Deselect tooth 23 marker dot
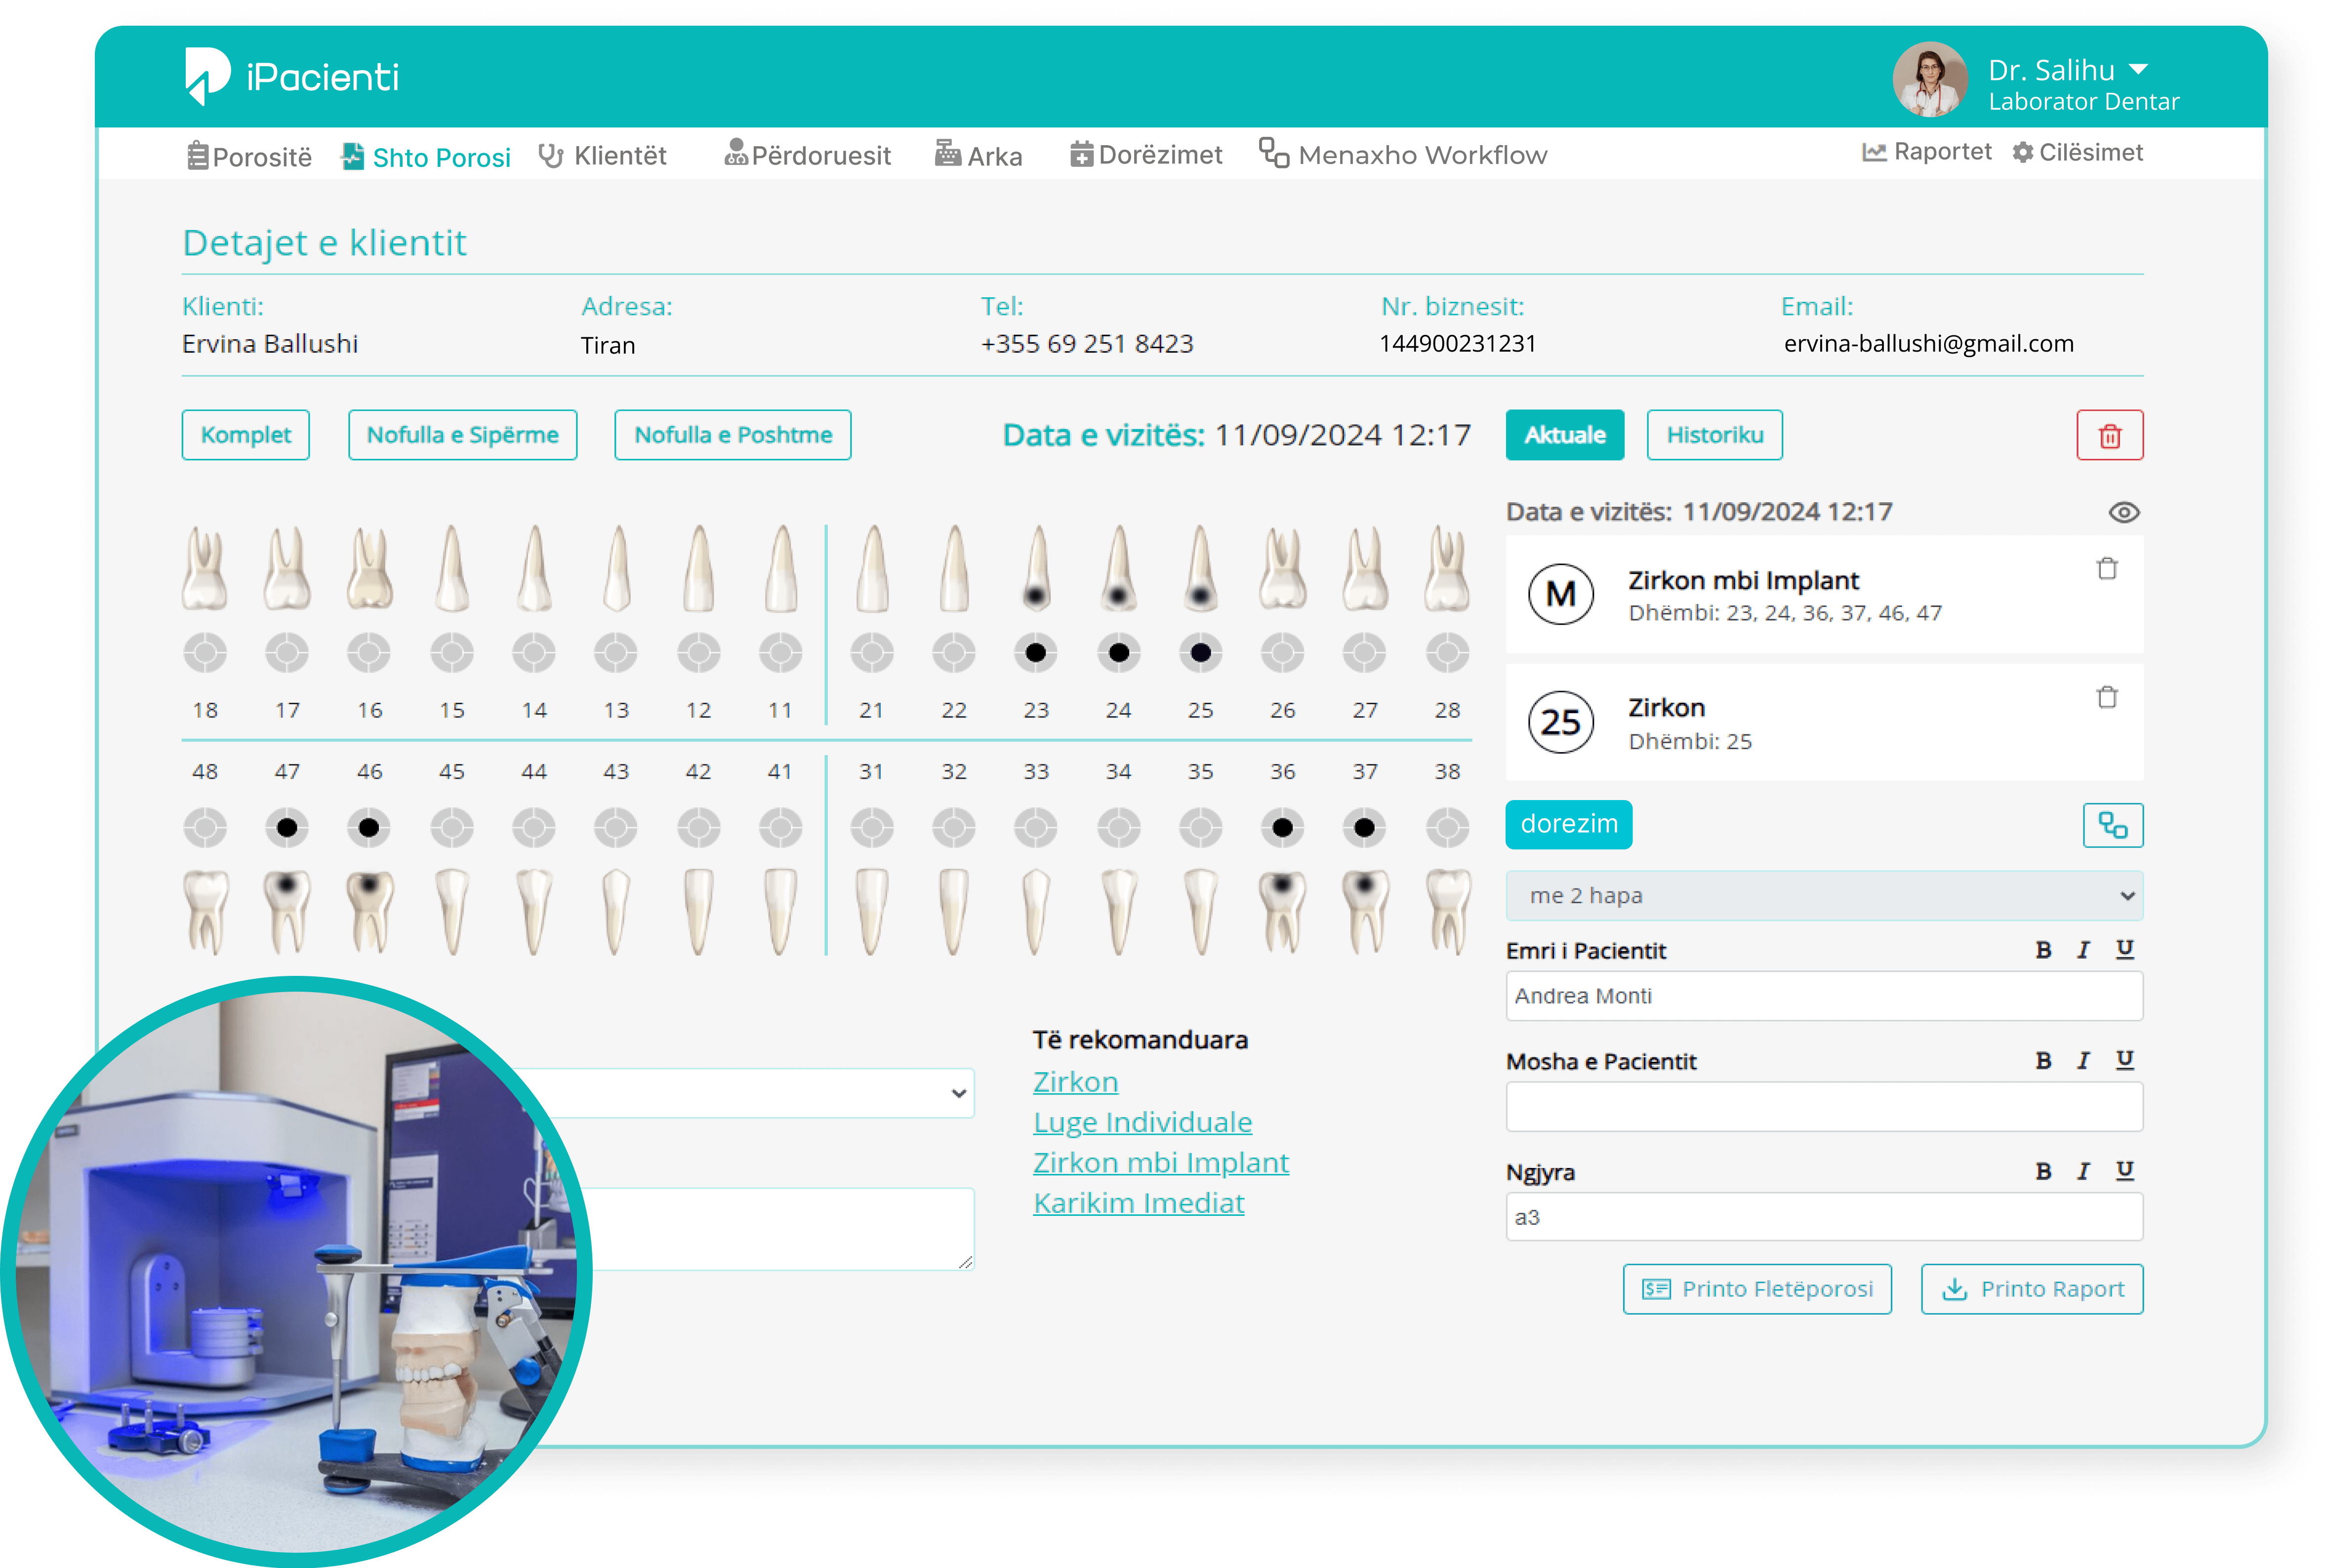The width and height of the screenshot is (2326, 1568). (x=1035, y=653)
